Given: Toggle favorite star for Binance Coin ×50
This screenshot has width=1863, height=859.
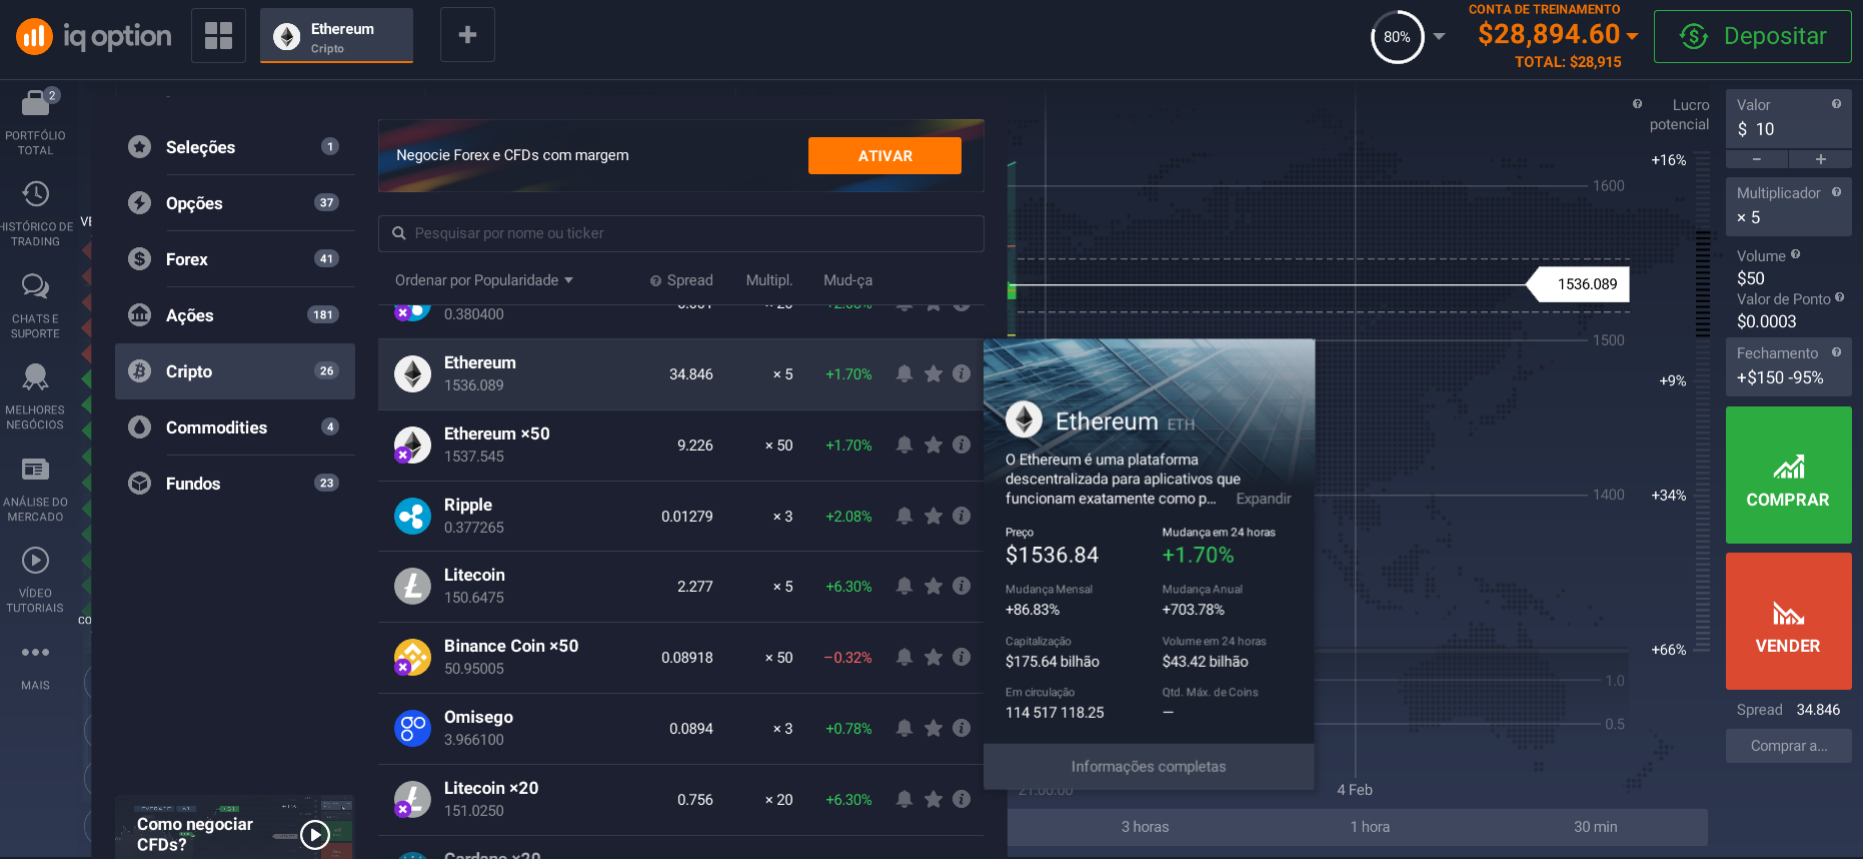Looking at the screenshot, I should pos(933,657).
